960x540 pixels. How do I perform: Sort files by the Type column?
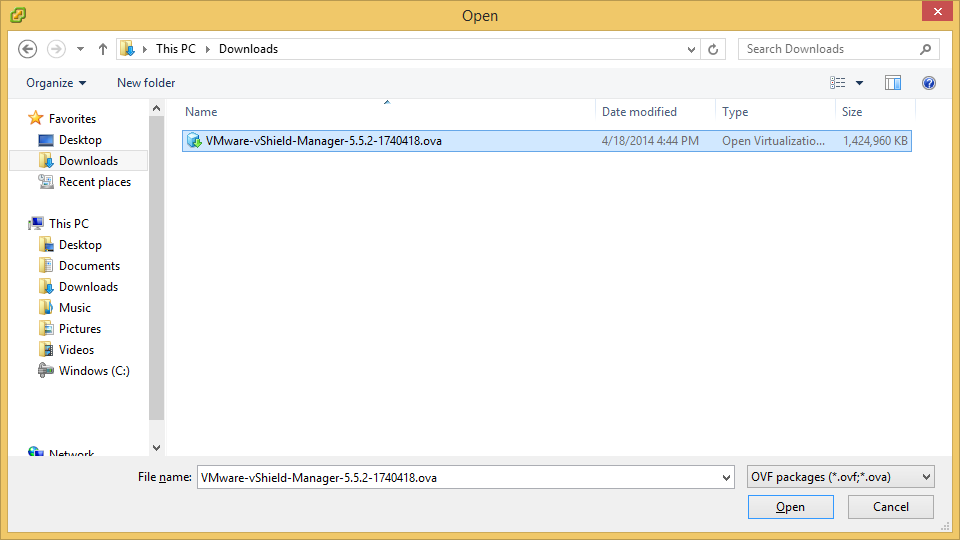point(775,112)
